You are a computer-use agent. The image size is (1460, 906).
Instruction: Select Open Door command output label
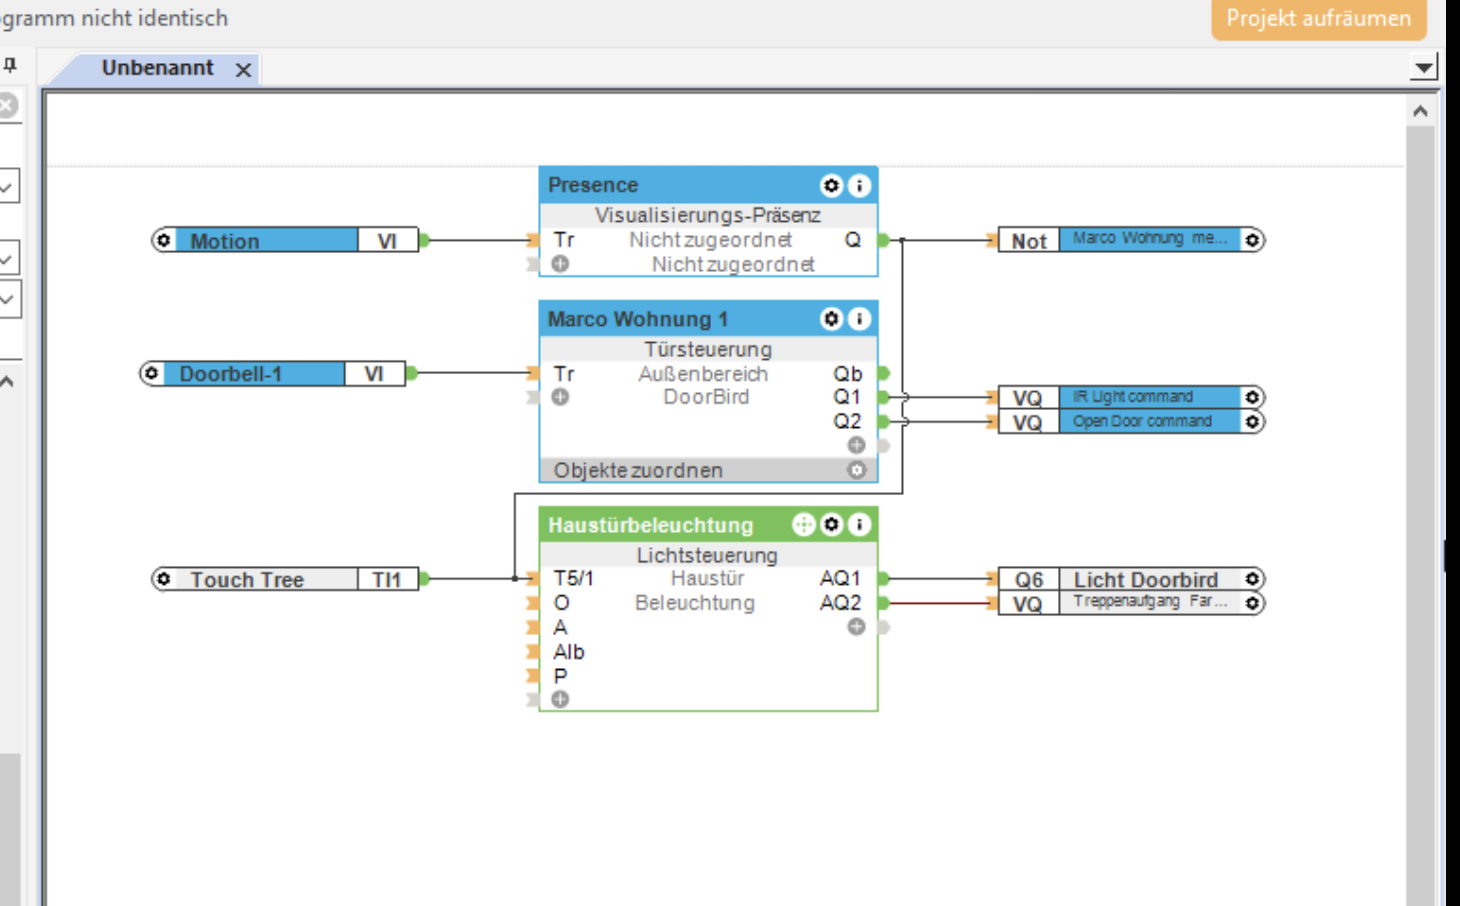(x=1142, y=421)
